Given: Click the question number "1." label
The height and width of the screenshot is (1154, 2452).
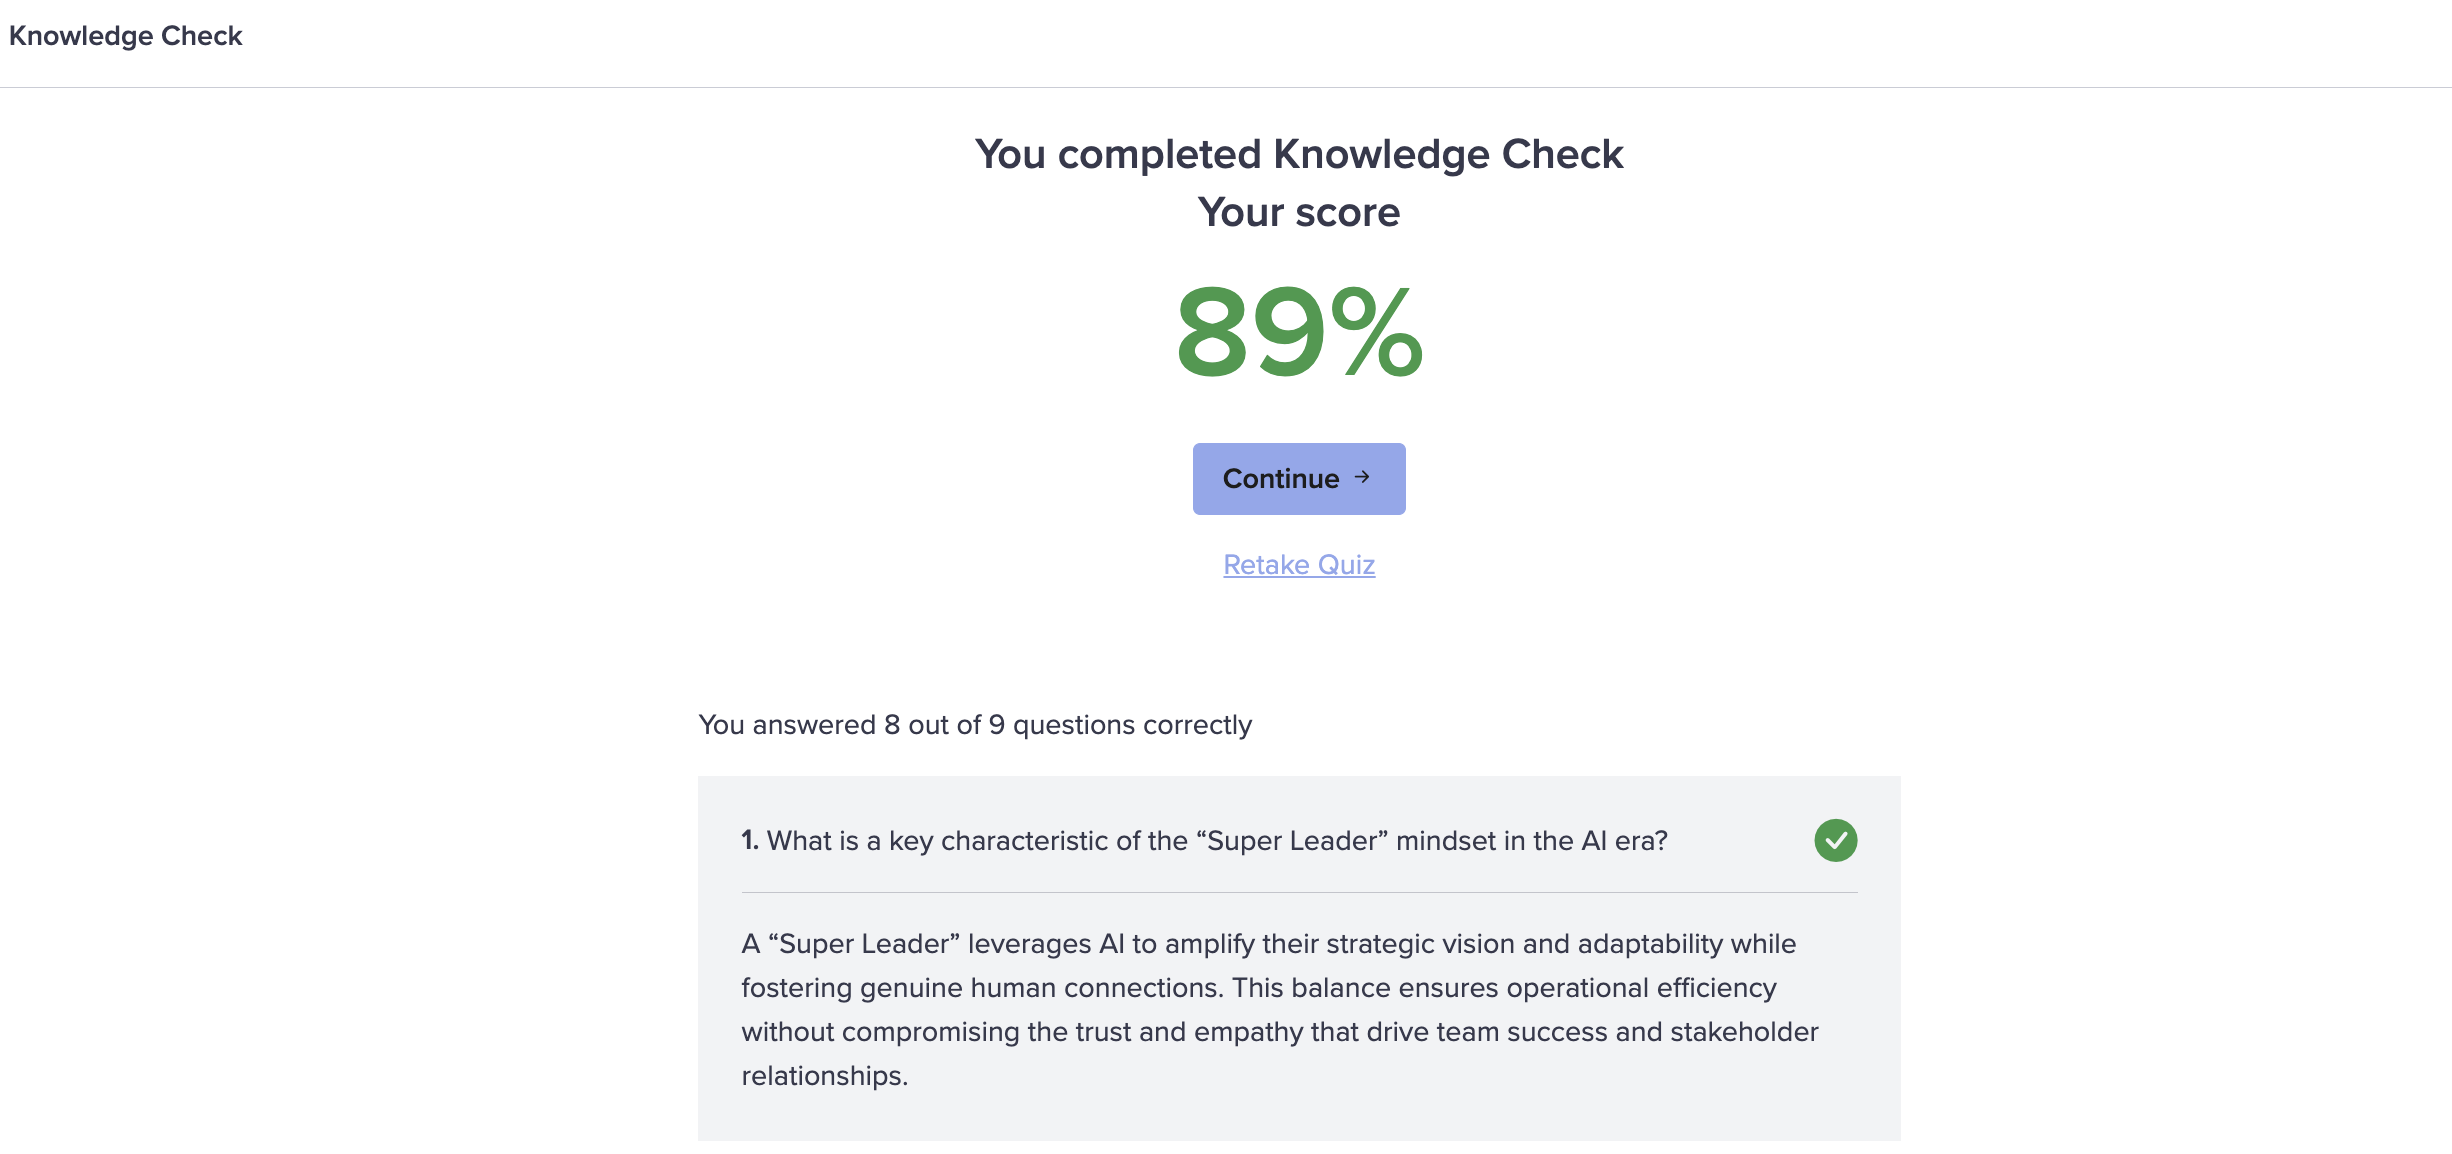Looking at the screenshot, I should [x=750, y=841].
